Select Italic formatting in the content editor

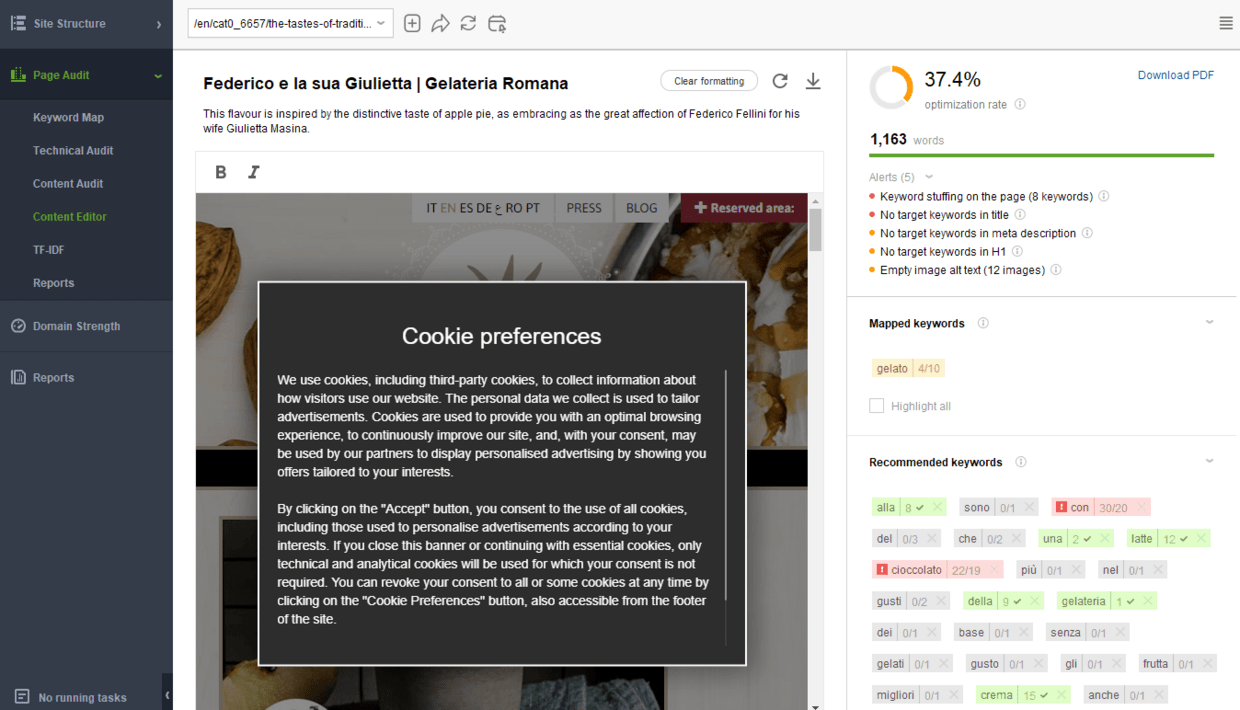[253, 172]
